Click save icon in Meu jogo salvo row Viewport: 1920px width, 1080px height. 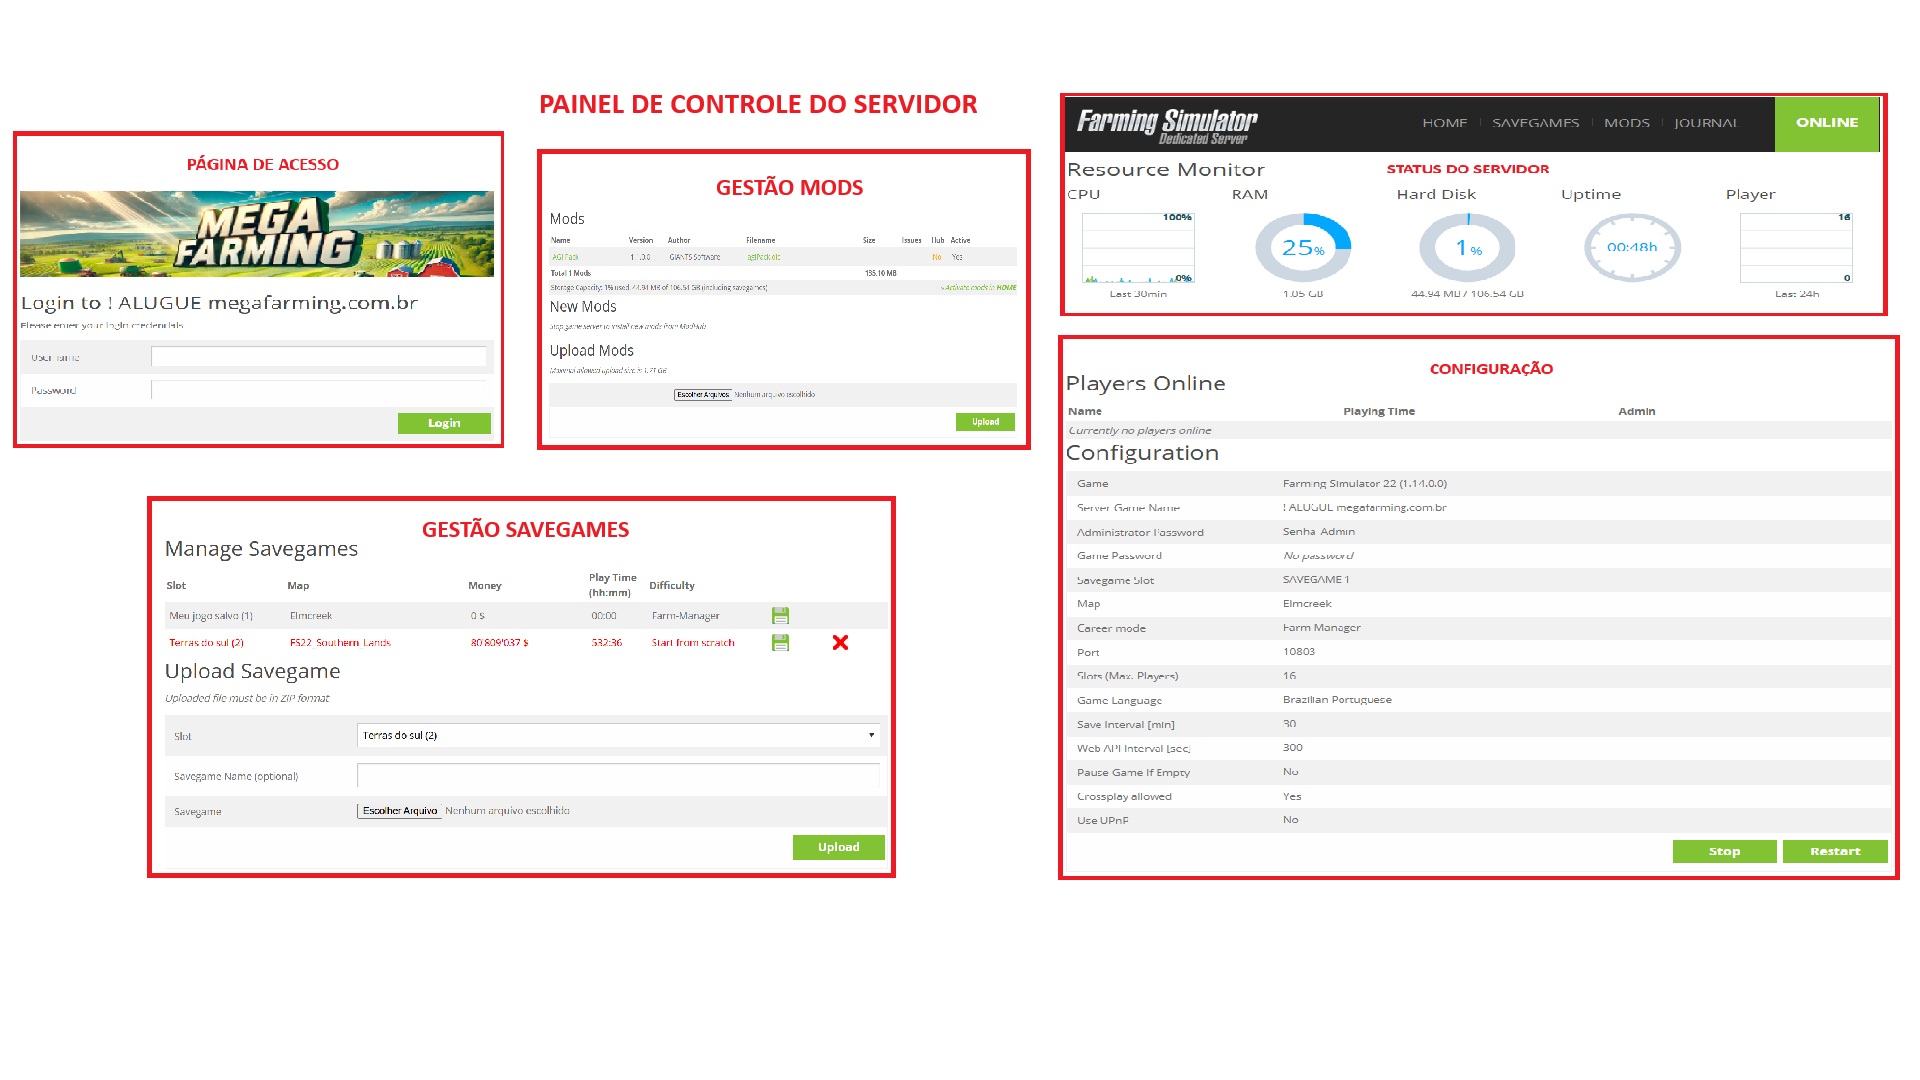781,616
